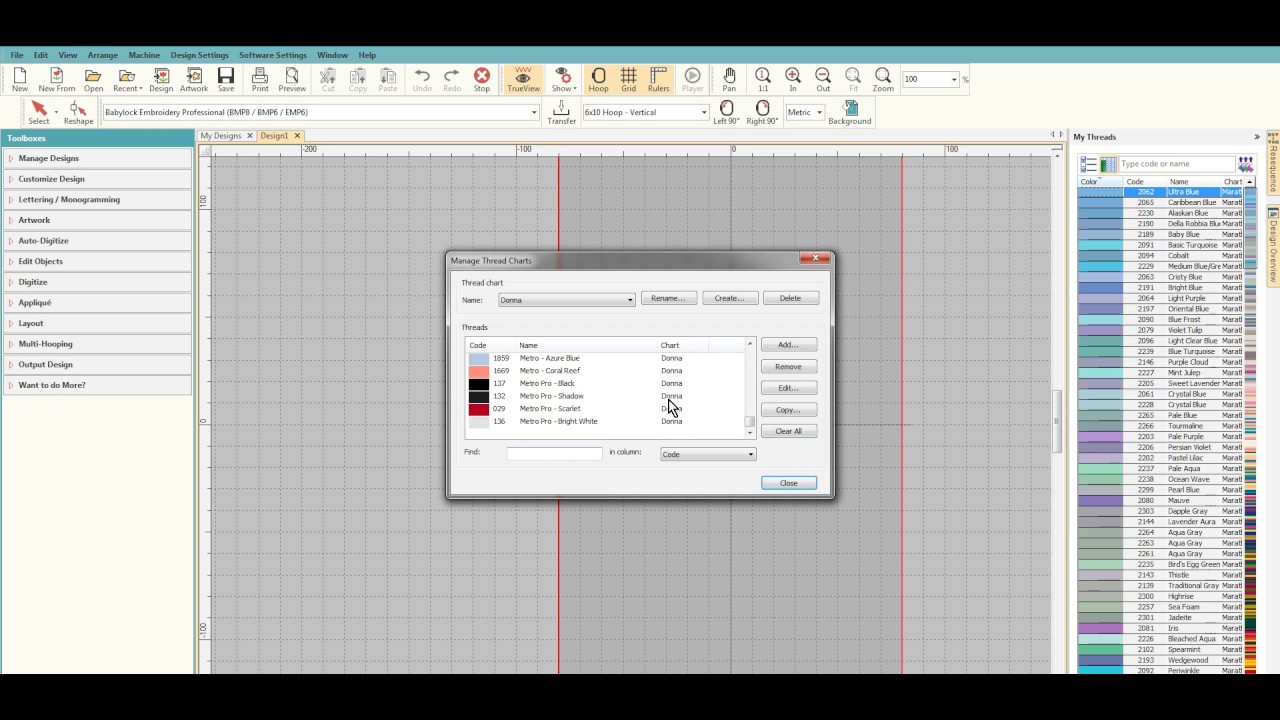This screenshot has width=1280, height=720.
Task: Open the File menu
Action: 17,55
